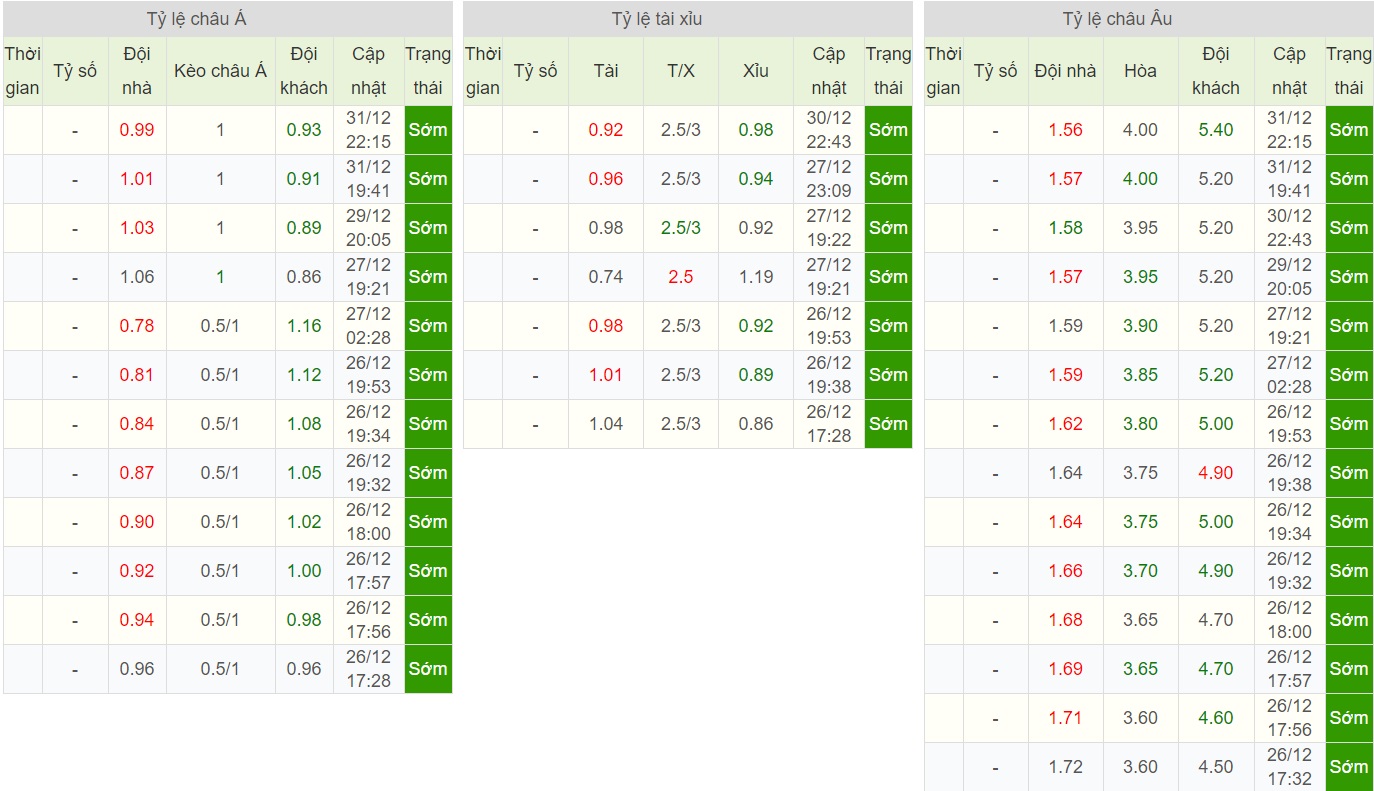Image resolution: width=1374 pixels, height=791 pixels.
Task: Click the Tài odds value 0.74
Action: [x=606, y=277]
